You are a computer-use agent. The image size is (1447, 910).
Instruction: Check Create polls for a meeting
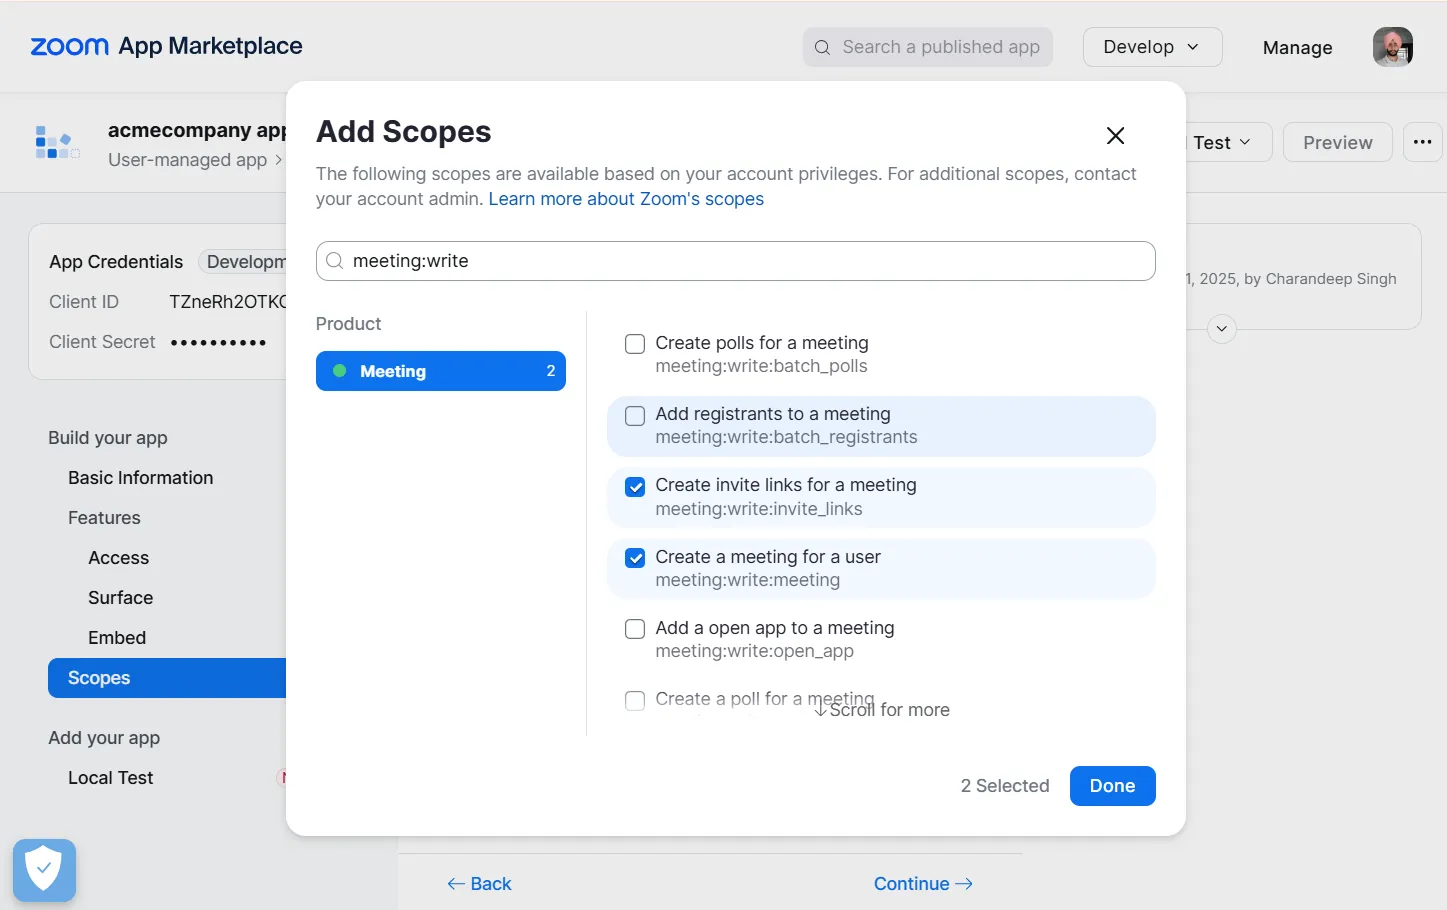pos(635,344)
